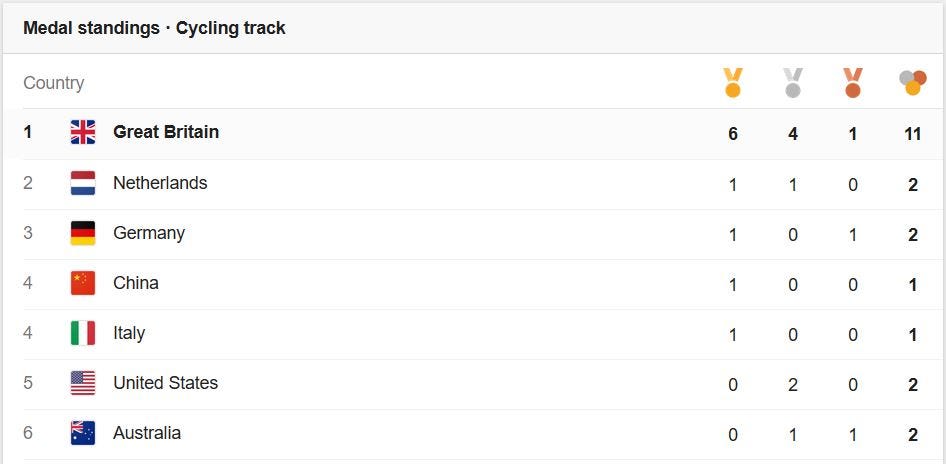Click the Country column header

[54, 83]
